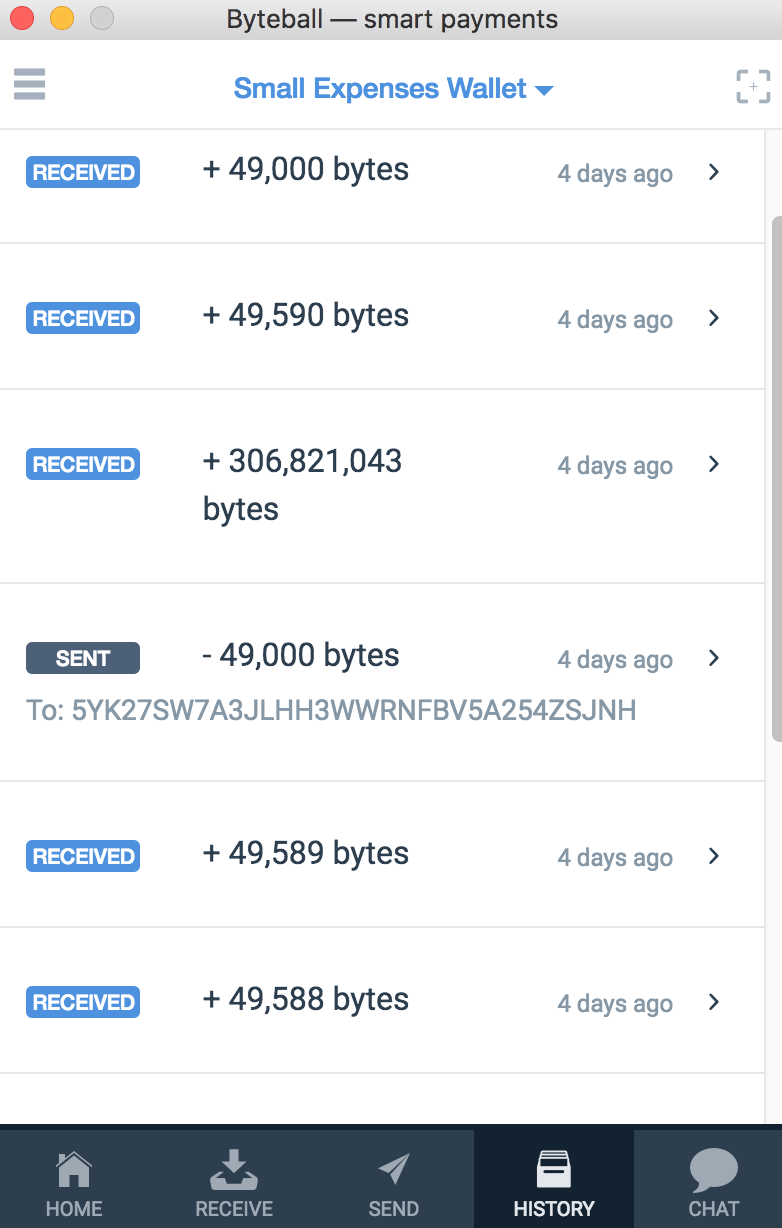Select the "+ 49,588 bytes" amount
The image size is (782, 1228).
click(306, 1000)
